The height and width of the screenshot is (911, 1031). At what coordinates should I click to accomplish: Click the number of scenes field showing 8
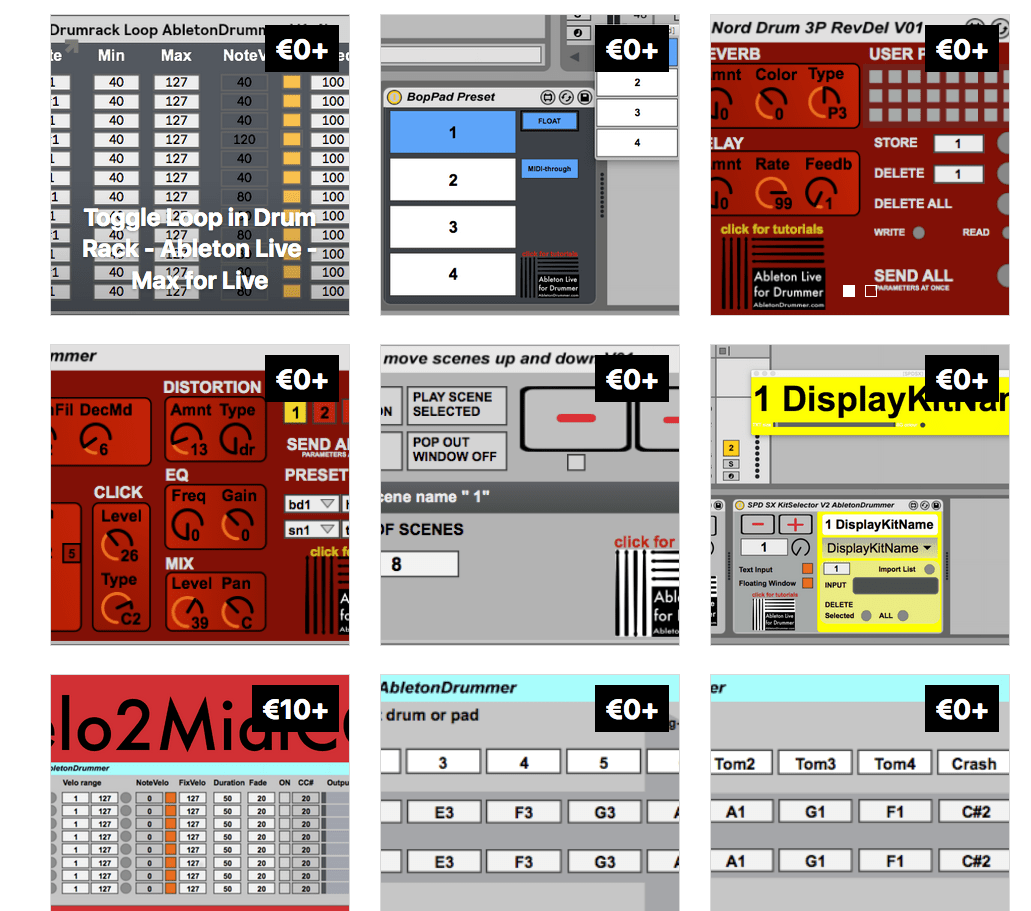(x=420, y=564)
